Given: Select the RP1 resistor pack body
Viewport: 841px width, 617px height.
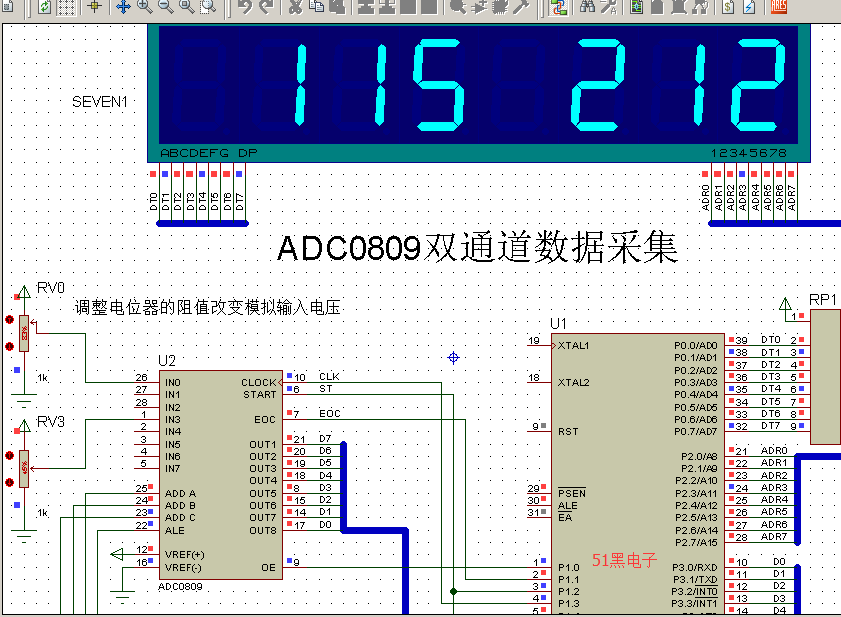Looking at the screenshot, I should (825, 377).
